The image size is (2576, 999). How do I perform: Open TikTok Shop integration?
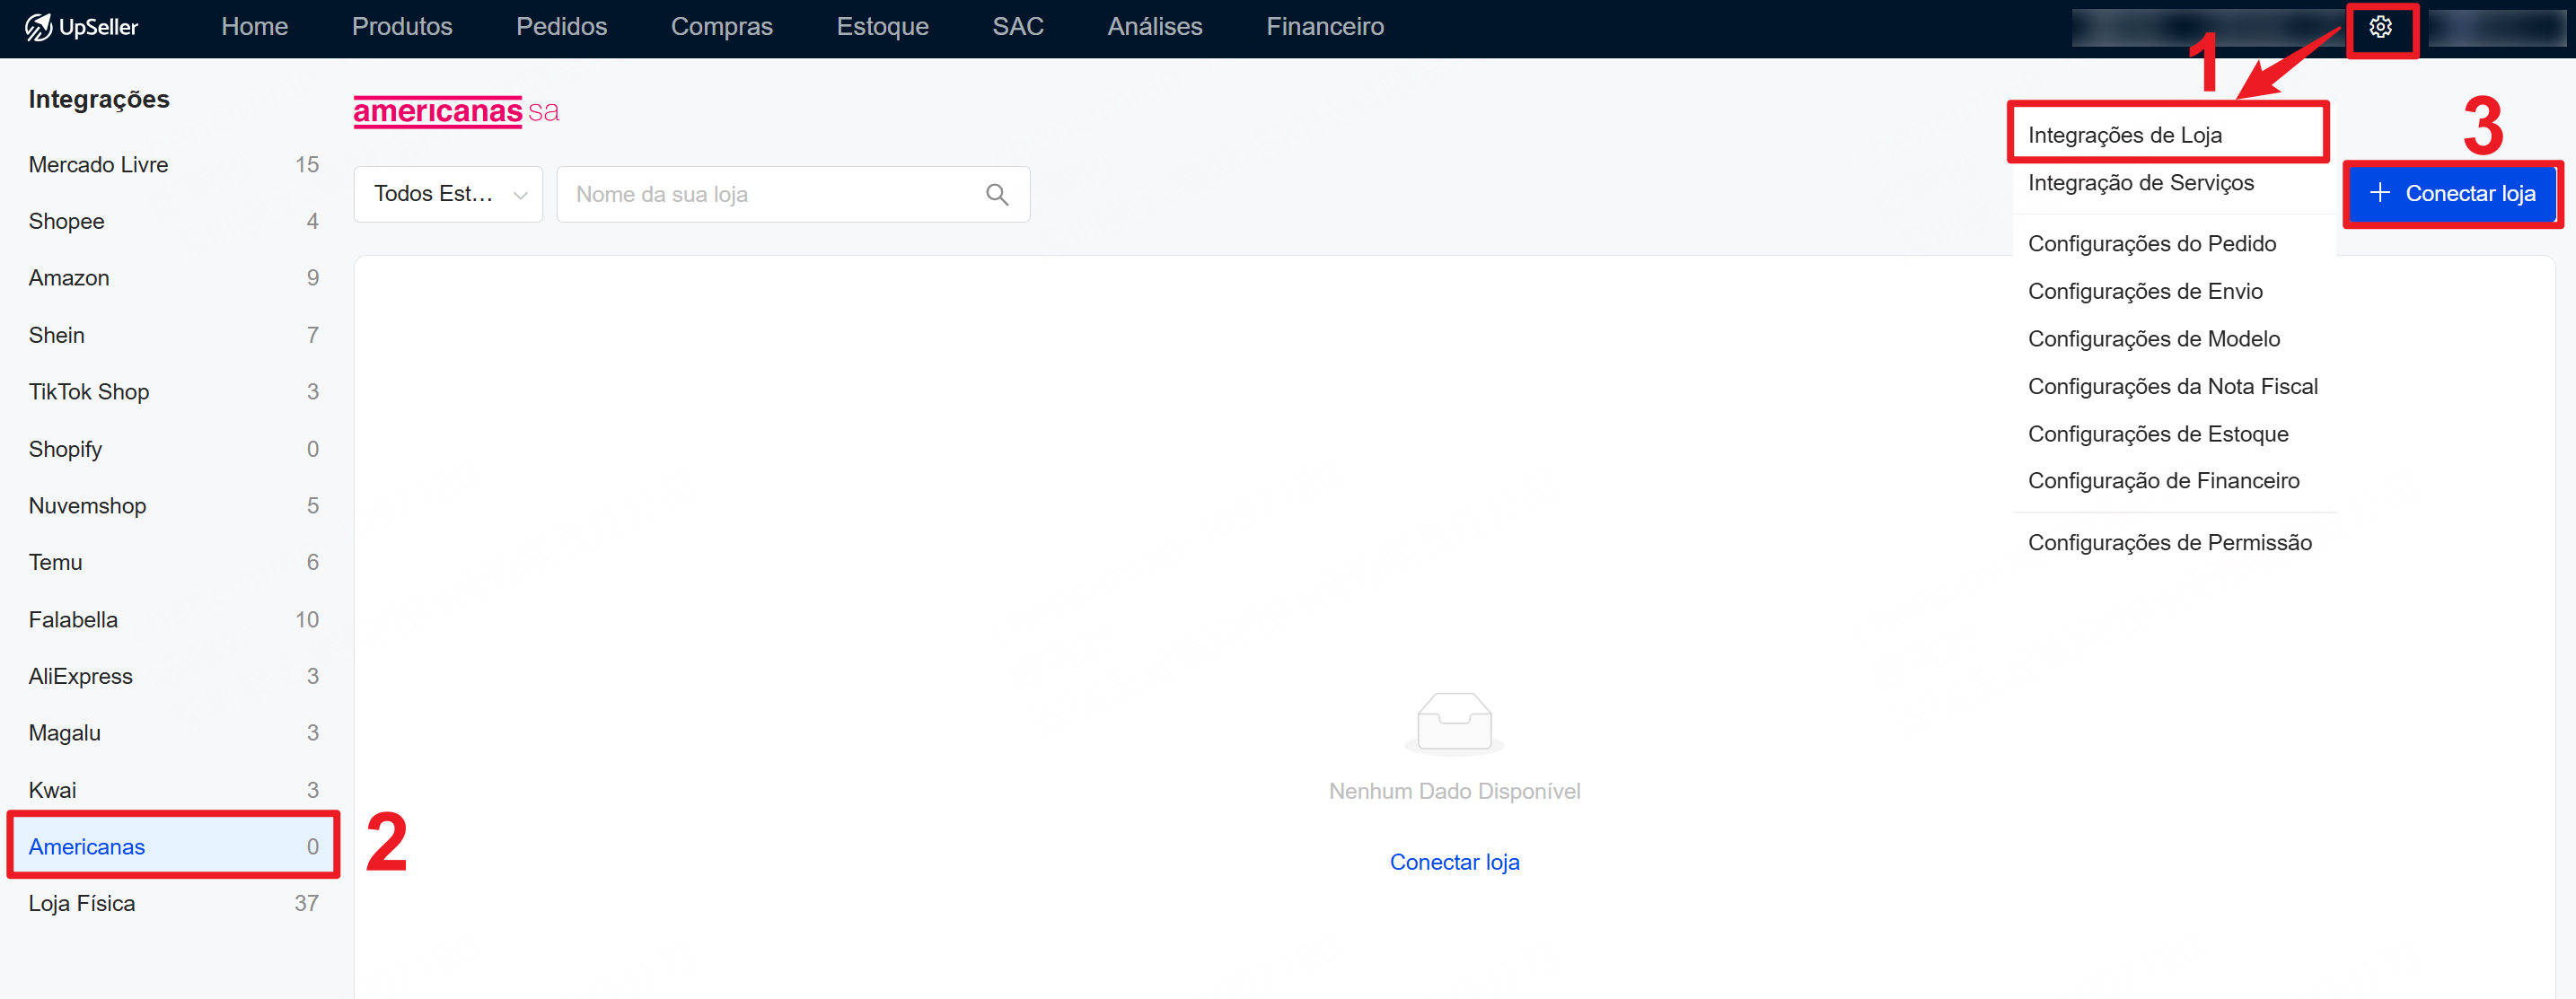(x=89, y=392)
